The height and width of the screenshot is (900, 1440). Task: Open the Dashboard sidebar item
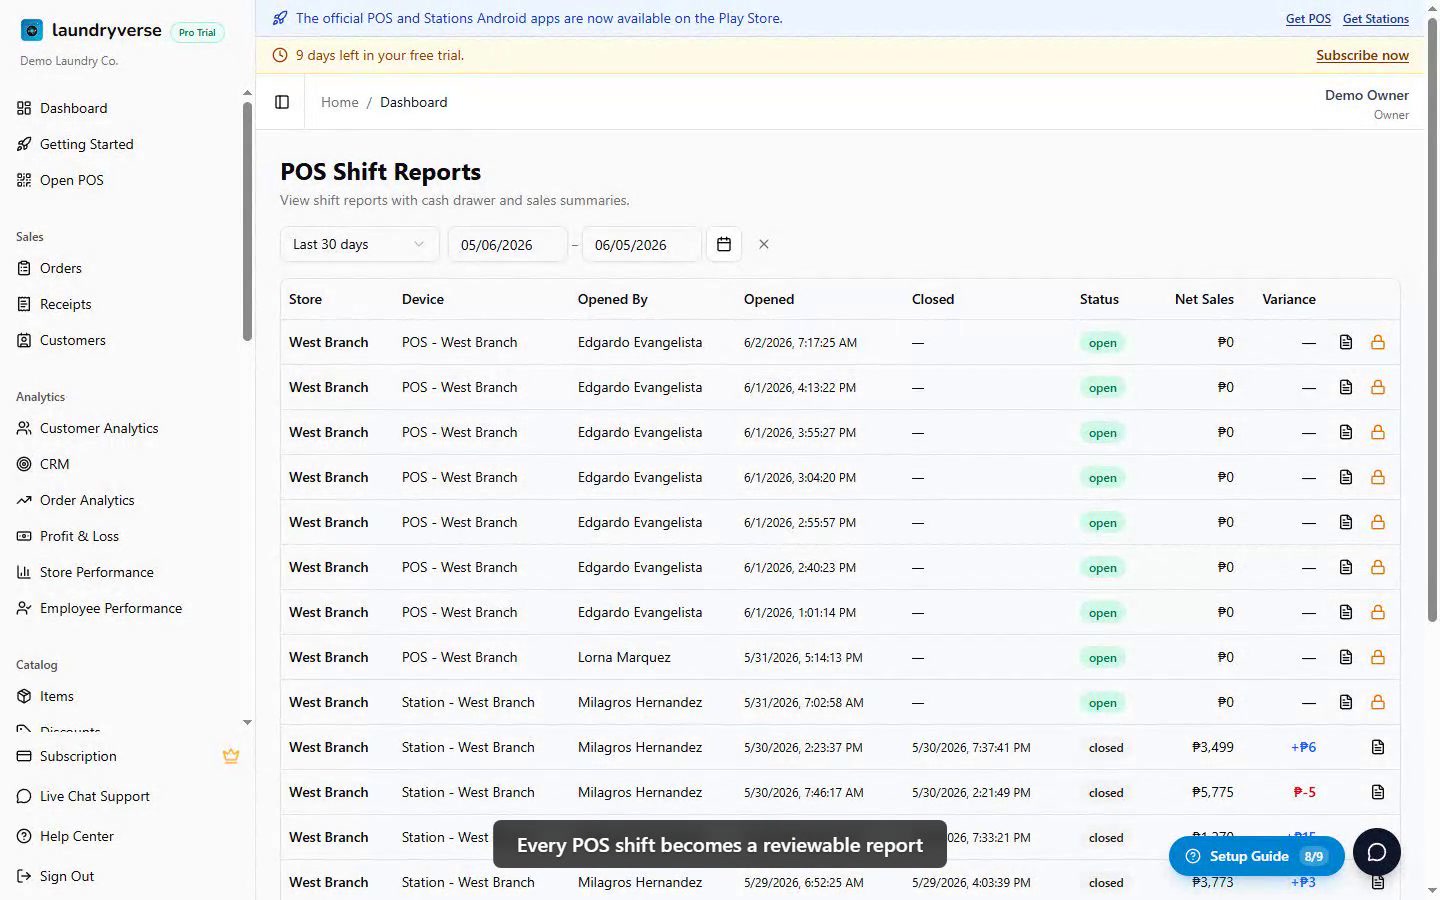[62, 108]
